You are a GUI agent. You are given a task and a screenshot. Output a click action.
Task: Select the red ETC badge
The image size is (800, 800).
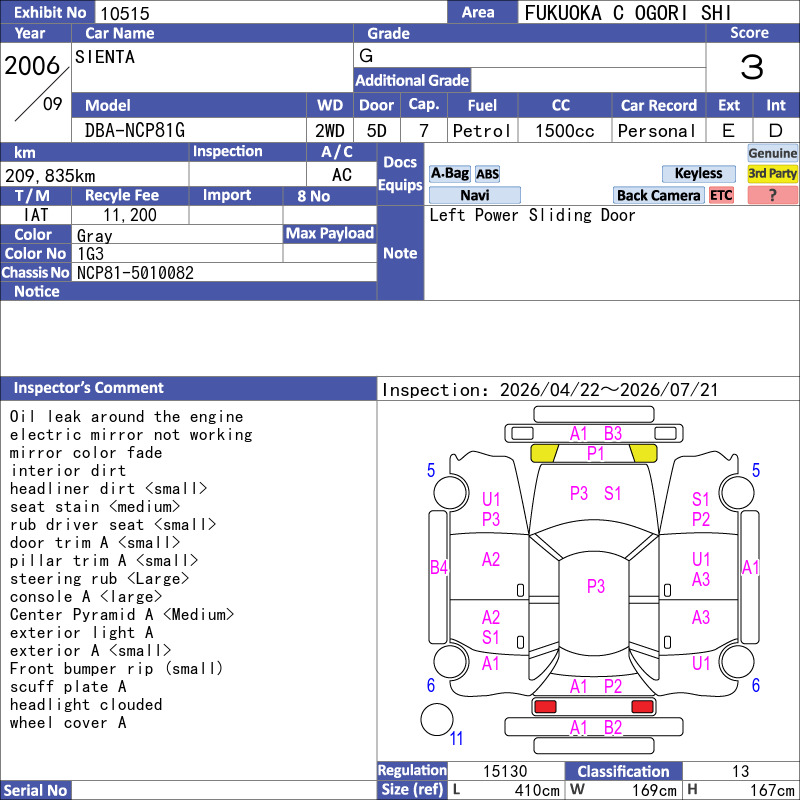click(721, 195)
